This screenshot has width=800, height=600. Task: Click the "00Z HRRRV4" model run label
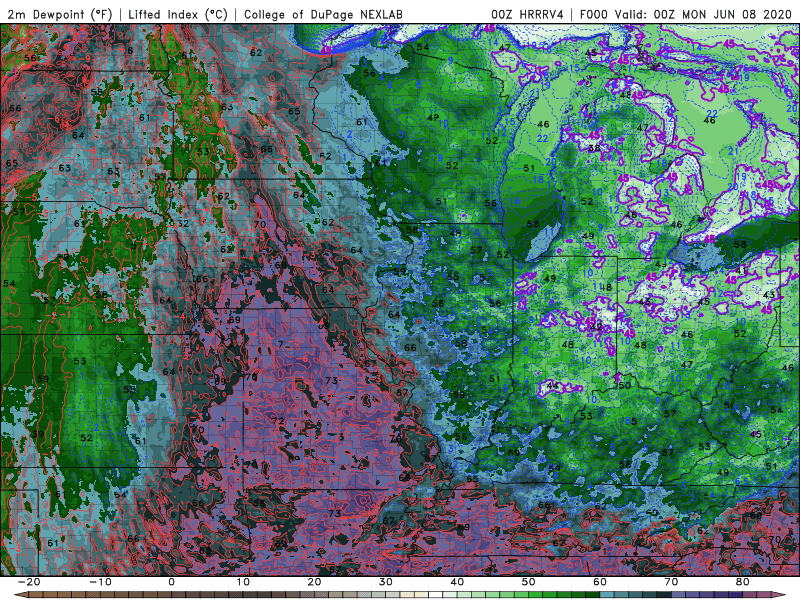click(x=527, y=14)
